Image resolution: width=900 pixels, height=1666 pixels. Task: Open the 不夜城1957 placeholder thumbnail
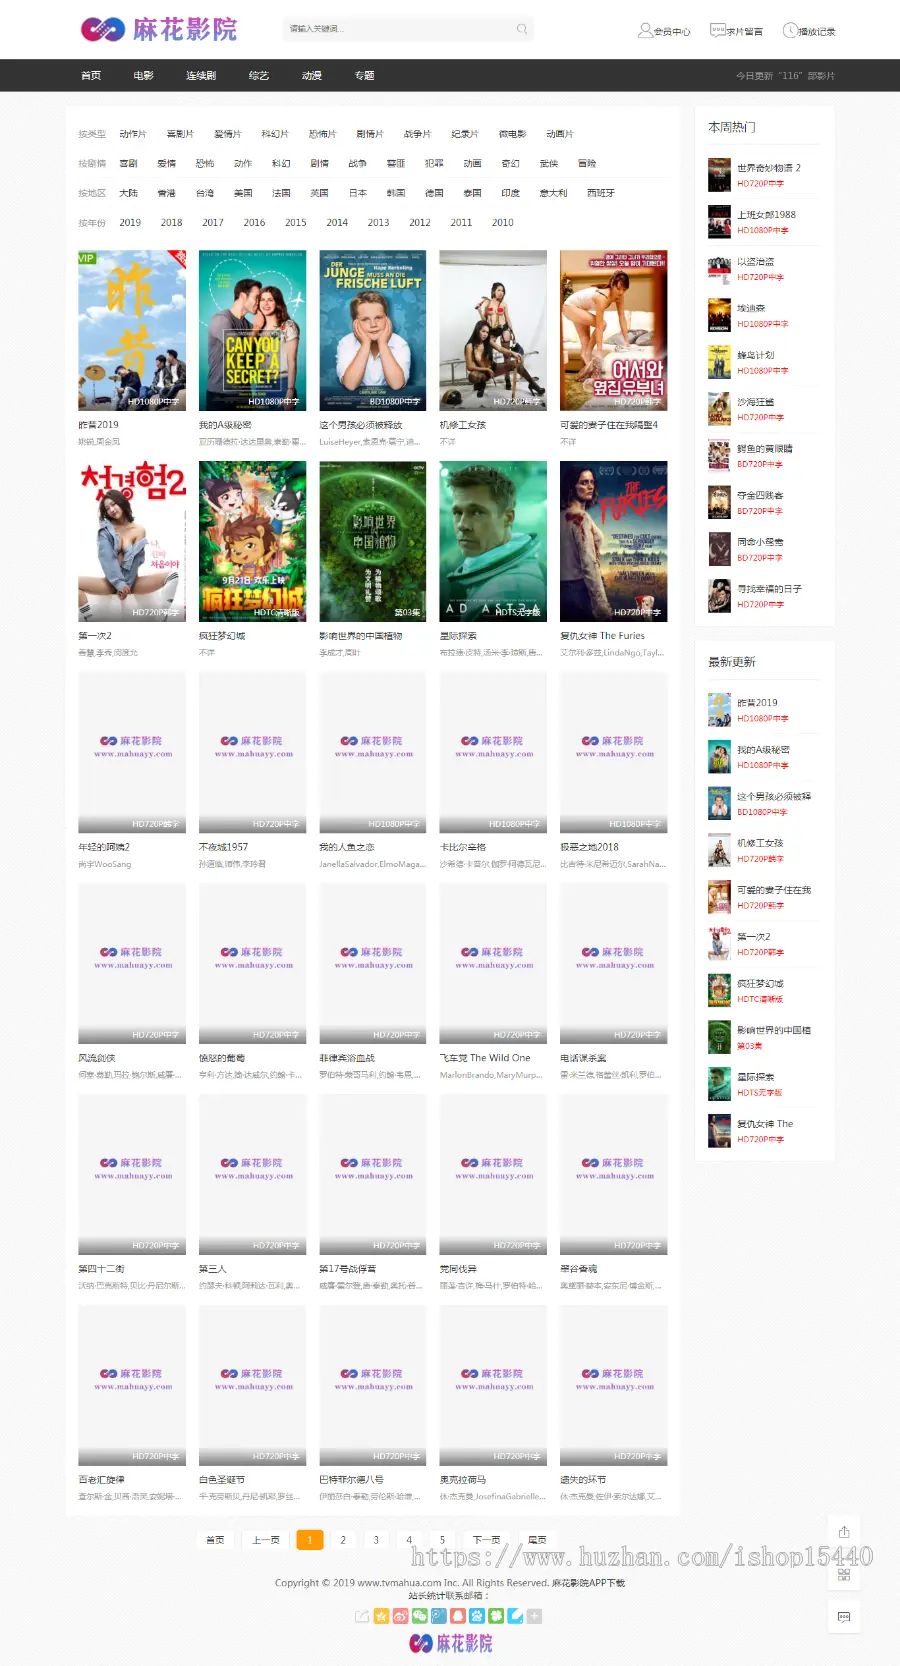pyautogui.click(x=253, y=752)
